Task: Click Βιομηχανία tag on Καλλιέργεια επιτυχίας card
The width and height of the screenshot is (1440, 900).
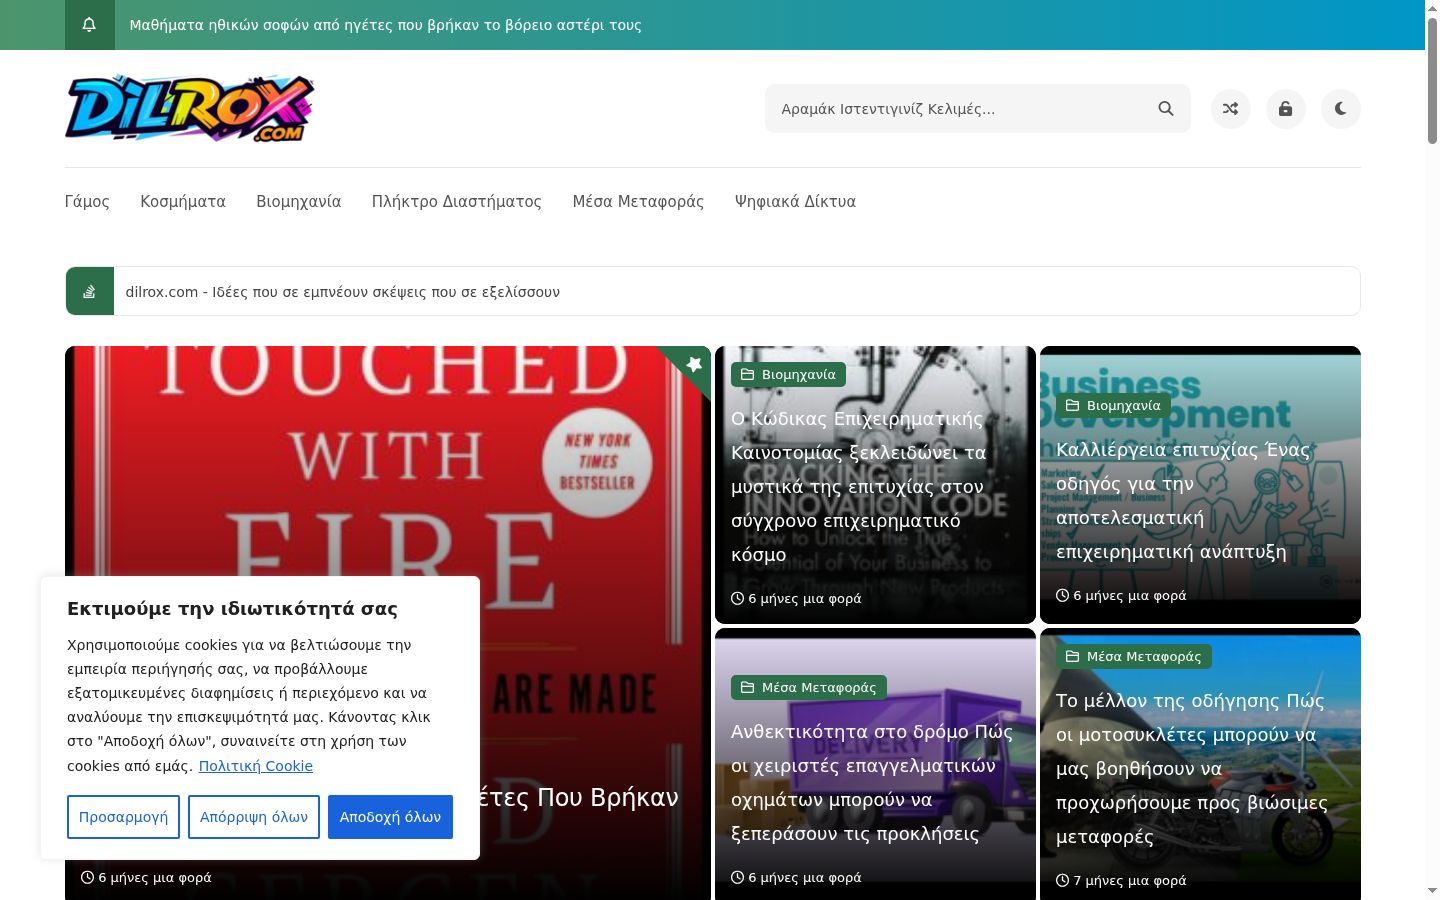Action: coord(1113,406)
